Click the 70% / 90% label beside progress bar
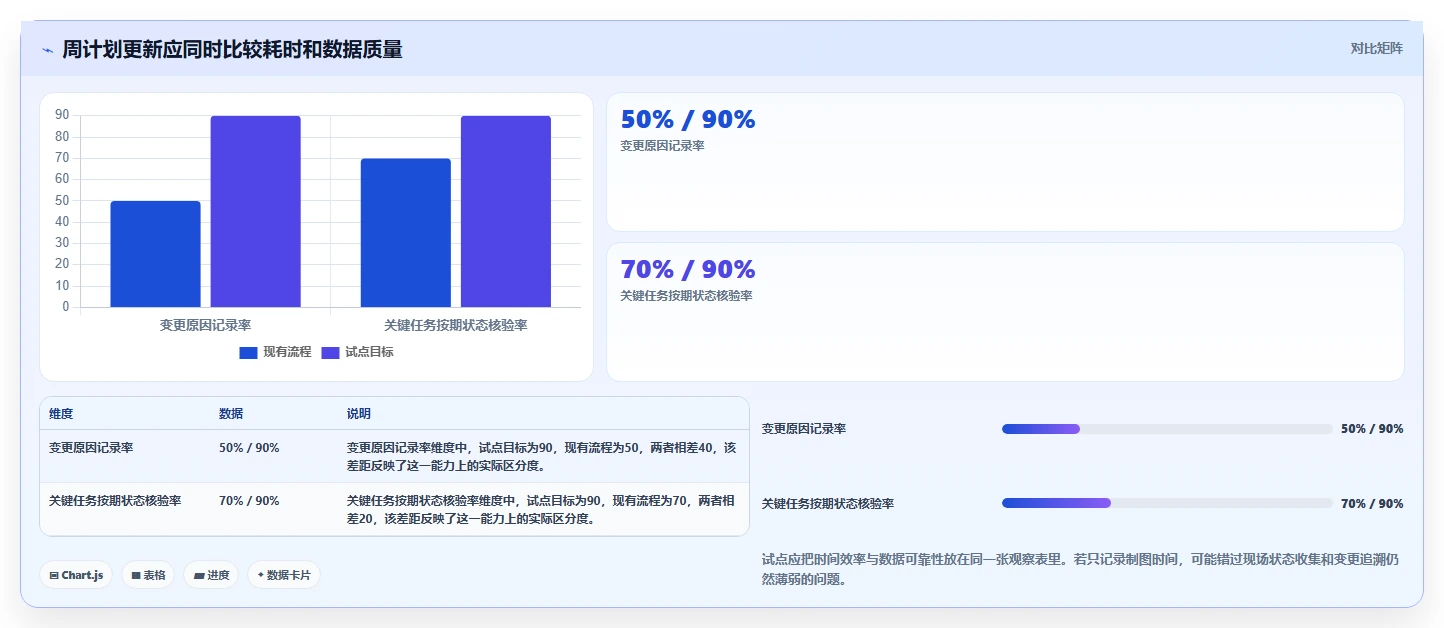This screenshot has width=1444, height=628. (x=1372, y=504)
